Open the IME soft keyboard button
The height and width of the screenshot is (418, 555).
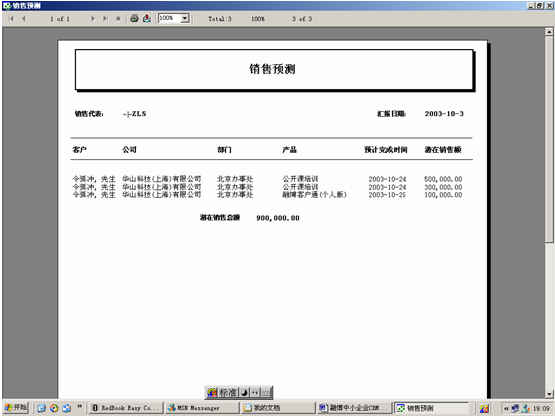(x=267, y=392)
